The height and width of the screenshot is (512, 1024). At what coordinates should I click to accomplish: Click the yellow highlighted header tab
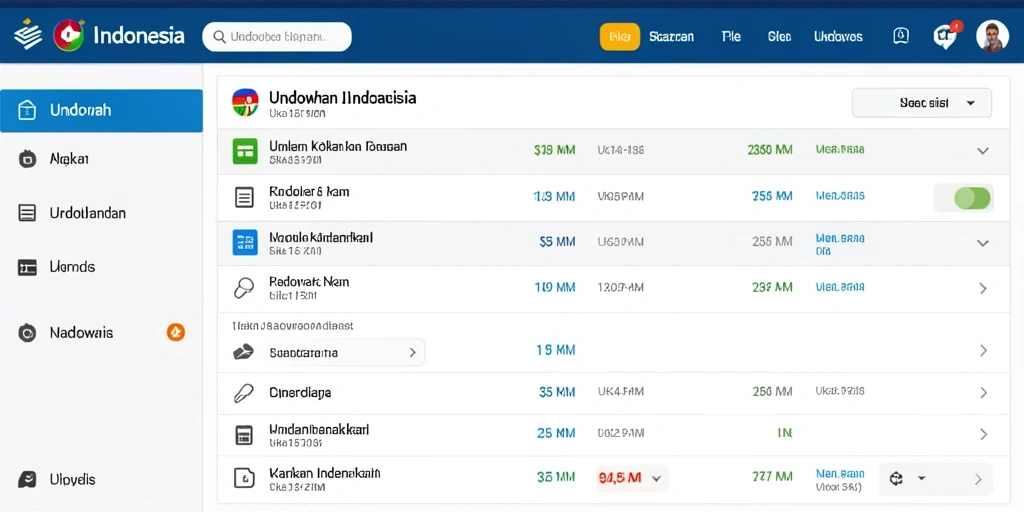[x=620, y=37]
